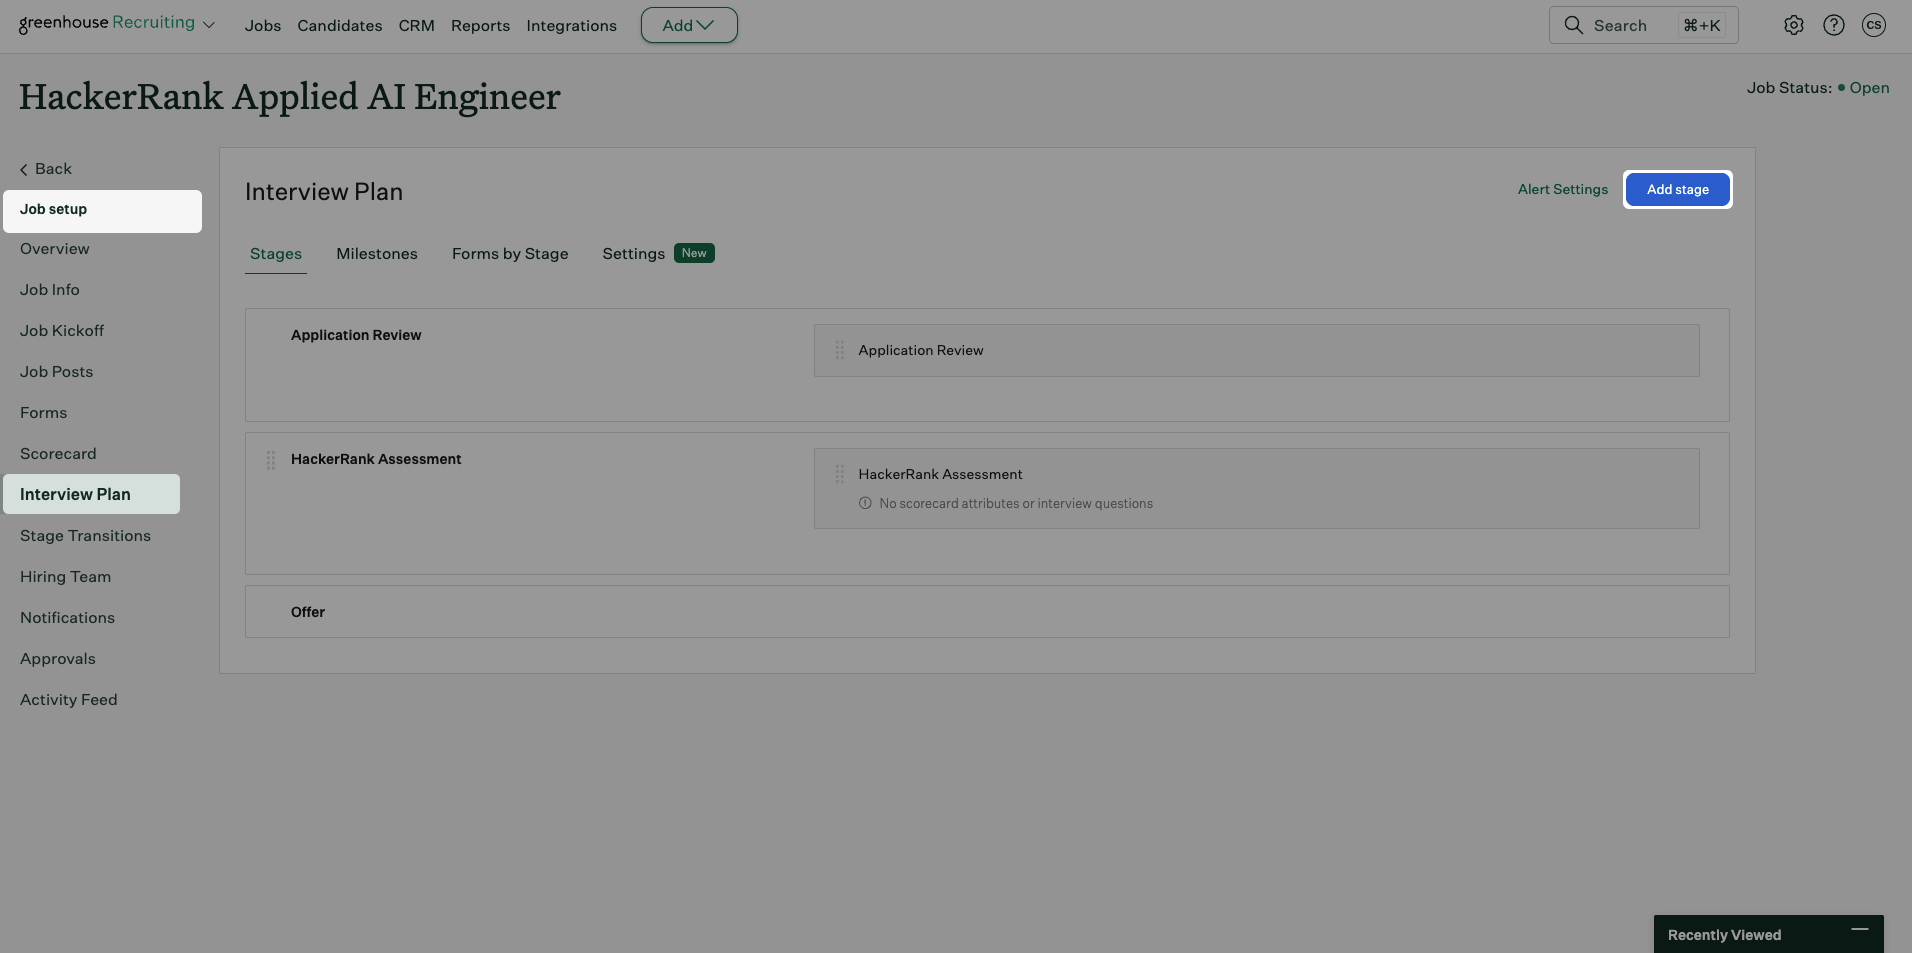This screenshot has width=1912, height=953.
Task: Open the Jobs menu
Action: point(263,26)
